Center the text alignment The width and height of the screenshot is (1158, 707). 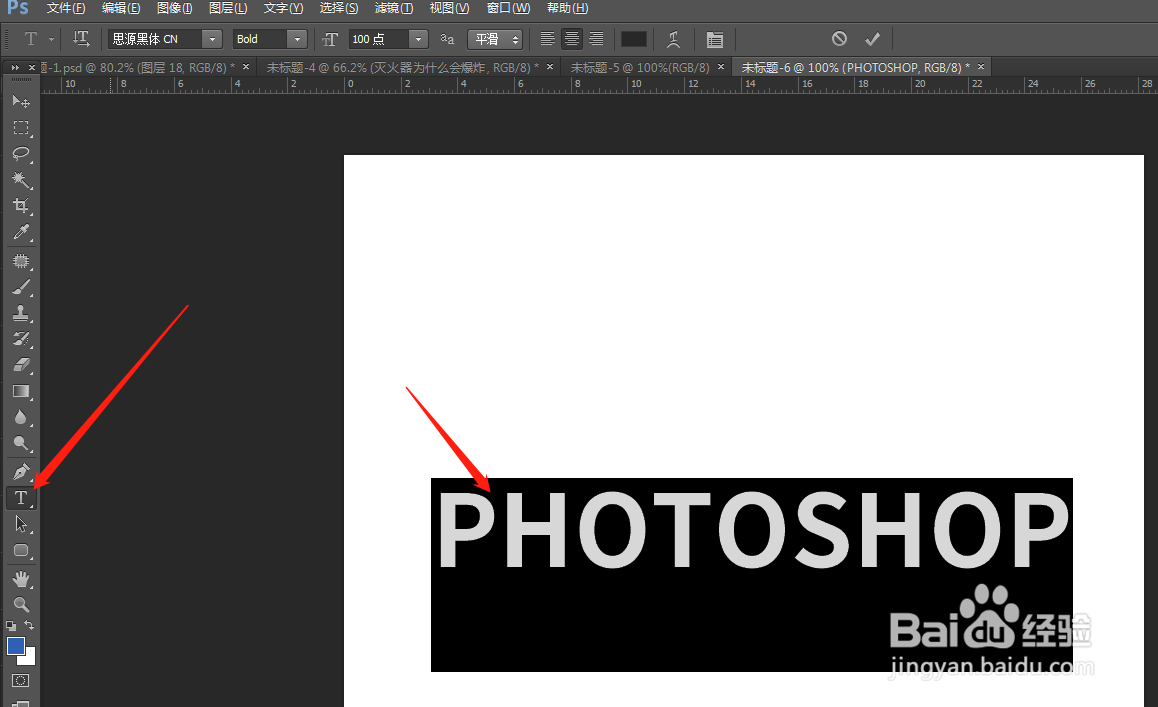pyautogui.click(x=572, y=39)
